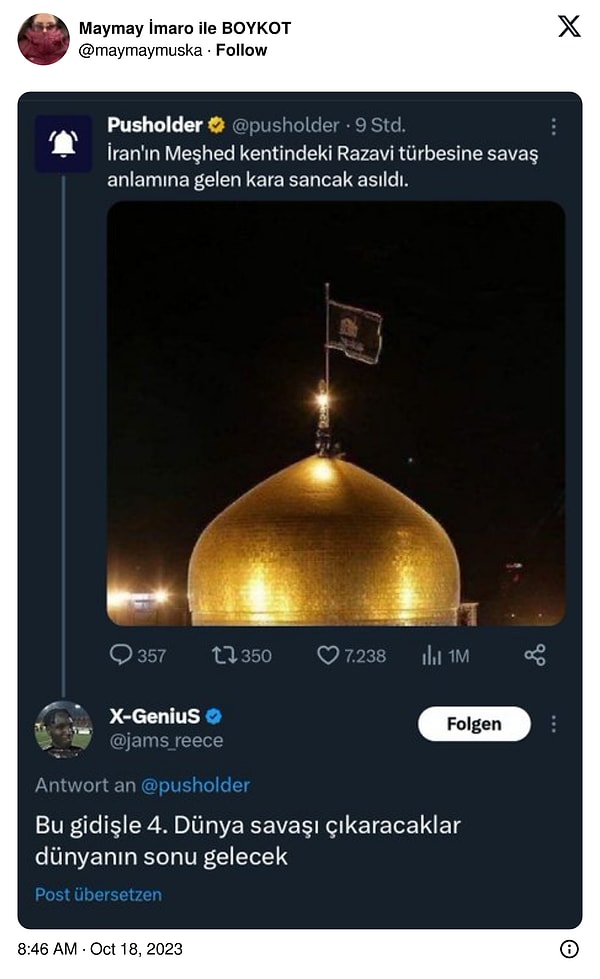The height and width of the screenshot is (979, 600).
Task: Open the tweet info icon
Action: (569, 949)
